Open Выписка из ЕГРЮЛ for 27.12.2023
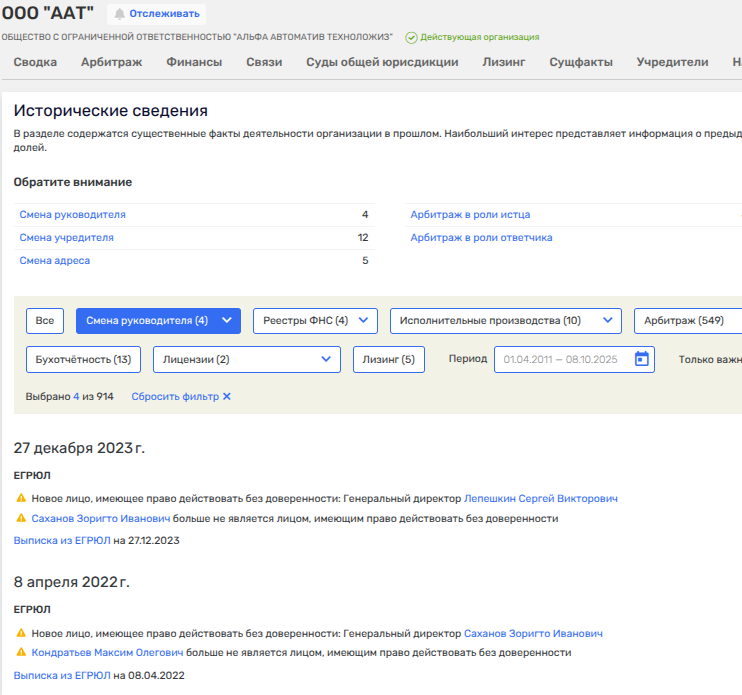Viewport: 742px width, 695px height. (62, 540)
